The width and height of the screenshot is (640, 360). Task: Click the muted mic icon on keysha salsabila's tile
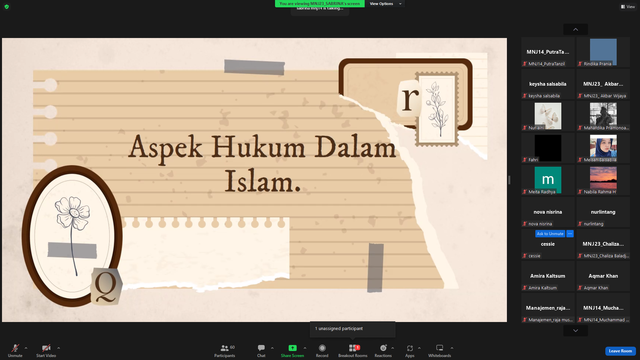point(525,96)
